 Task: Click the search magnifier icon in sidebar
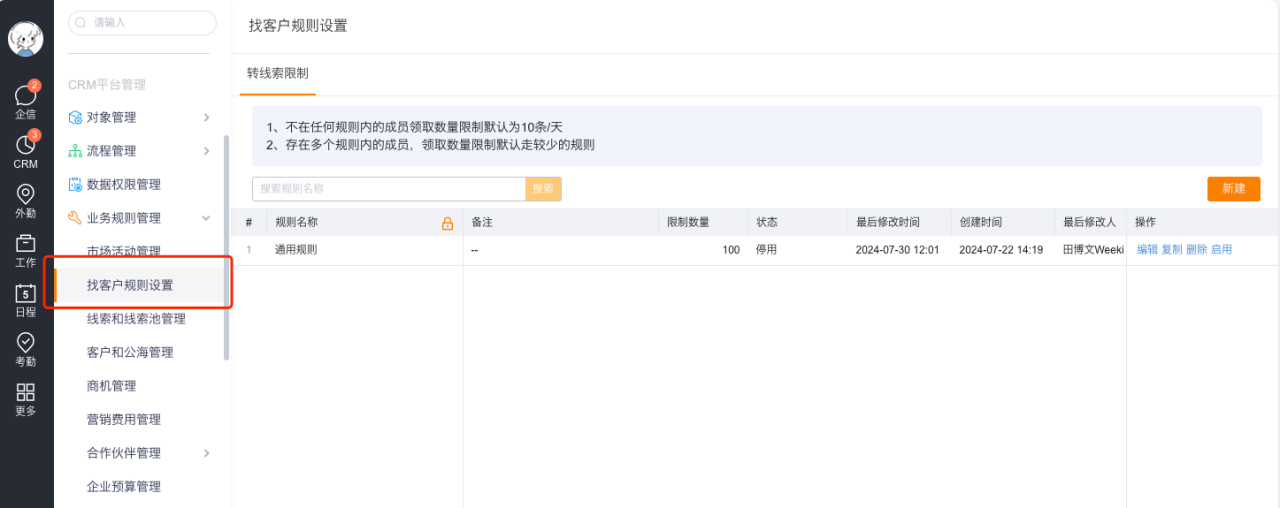[81, 22]
